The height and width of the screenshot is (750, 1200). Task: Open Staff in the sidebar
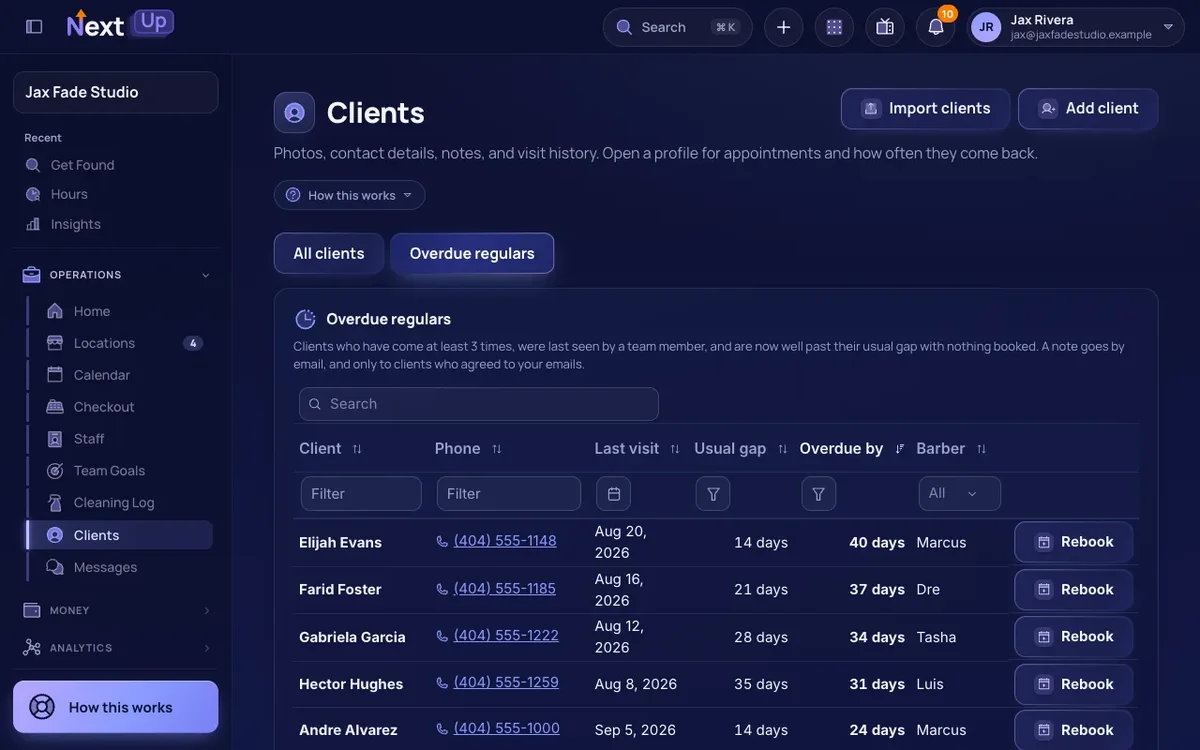(120, 439)
